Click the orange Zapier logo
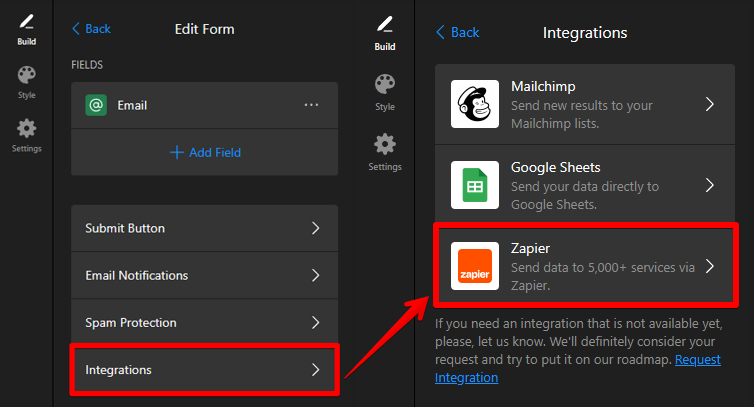Viewport: 754px width, 407px height. [475, 266]
